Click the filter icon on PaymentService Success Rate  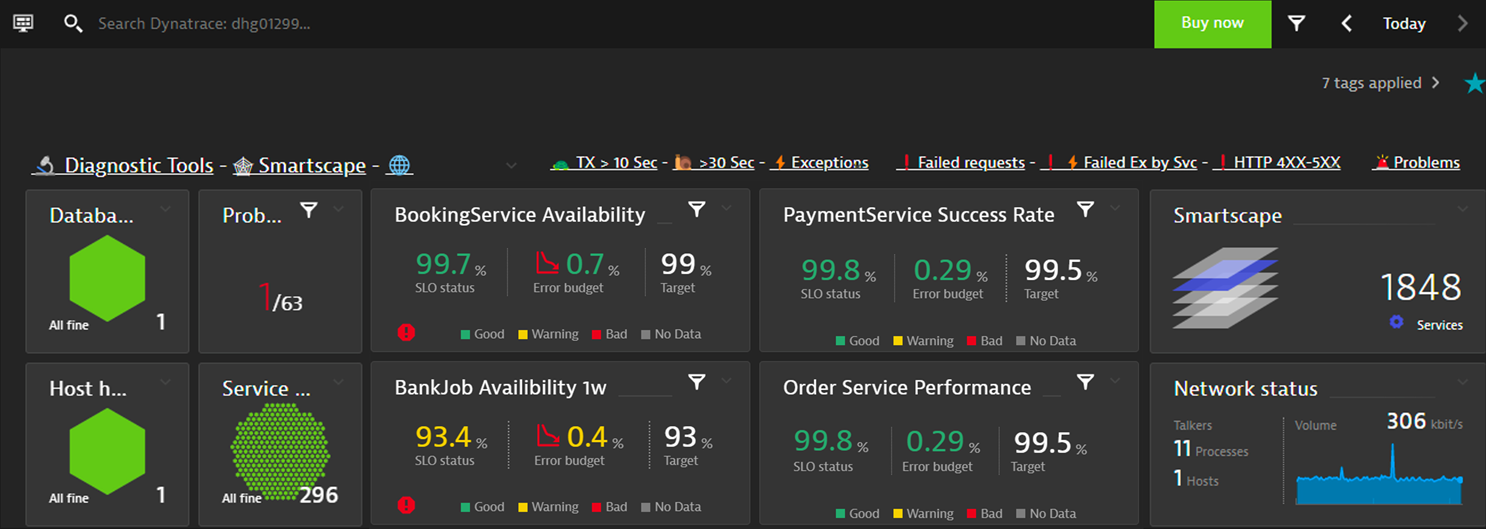[x=1085, y=209]
